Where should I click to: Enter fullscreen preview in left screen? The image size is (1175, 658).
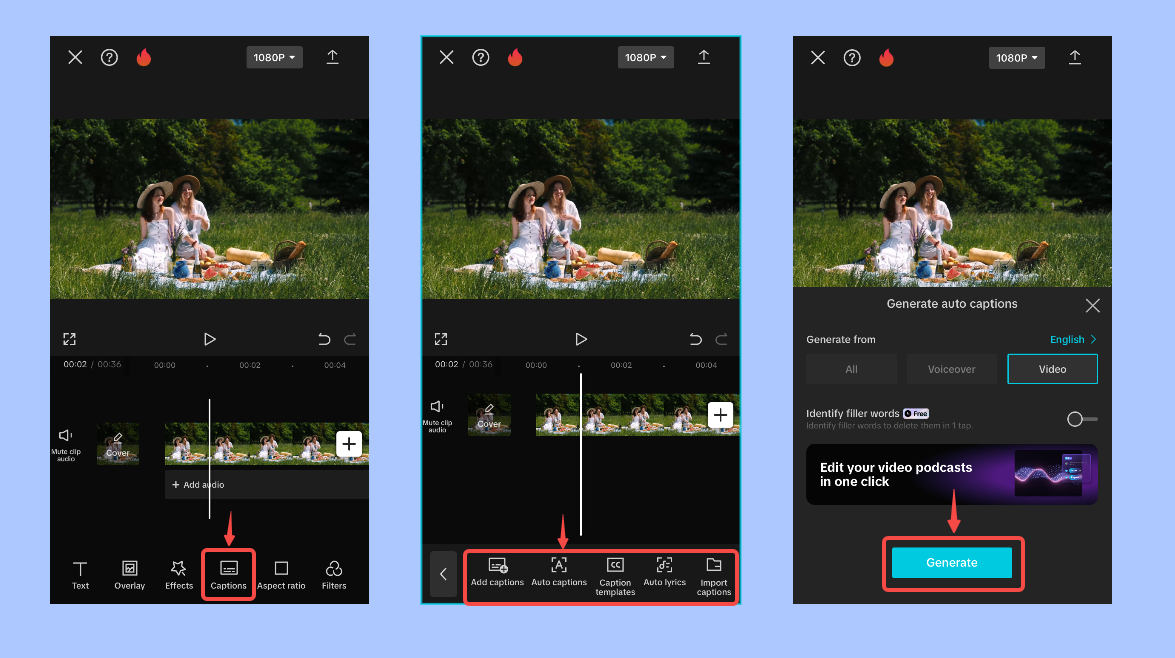point(70,339)
